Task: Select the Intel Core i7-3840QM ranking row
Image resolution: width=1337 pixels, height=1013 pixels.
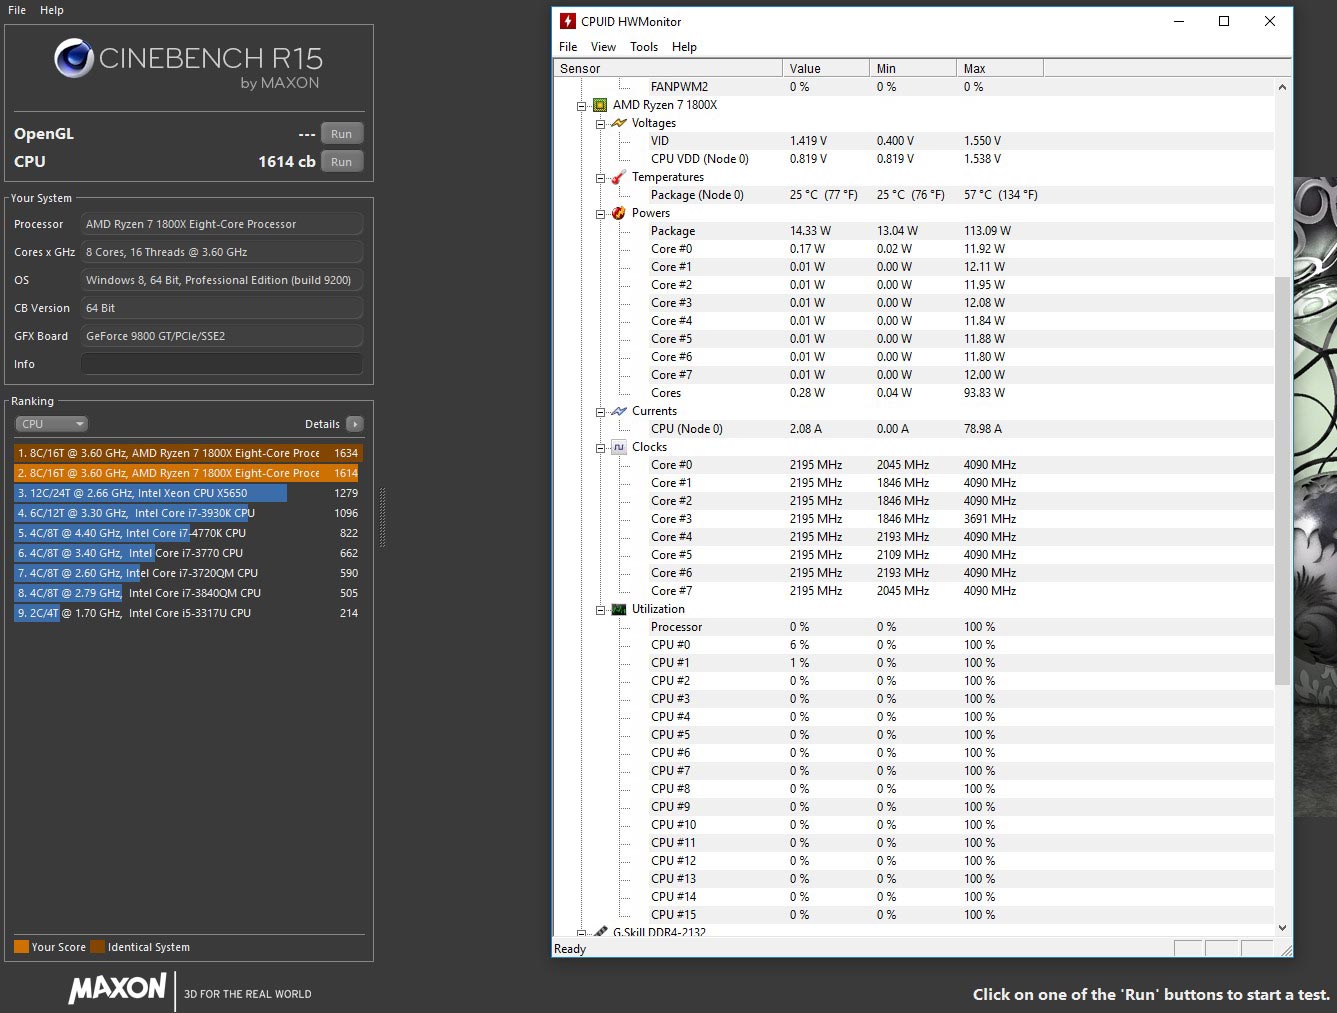Action: [x=187, y=593]
